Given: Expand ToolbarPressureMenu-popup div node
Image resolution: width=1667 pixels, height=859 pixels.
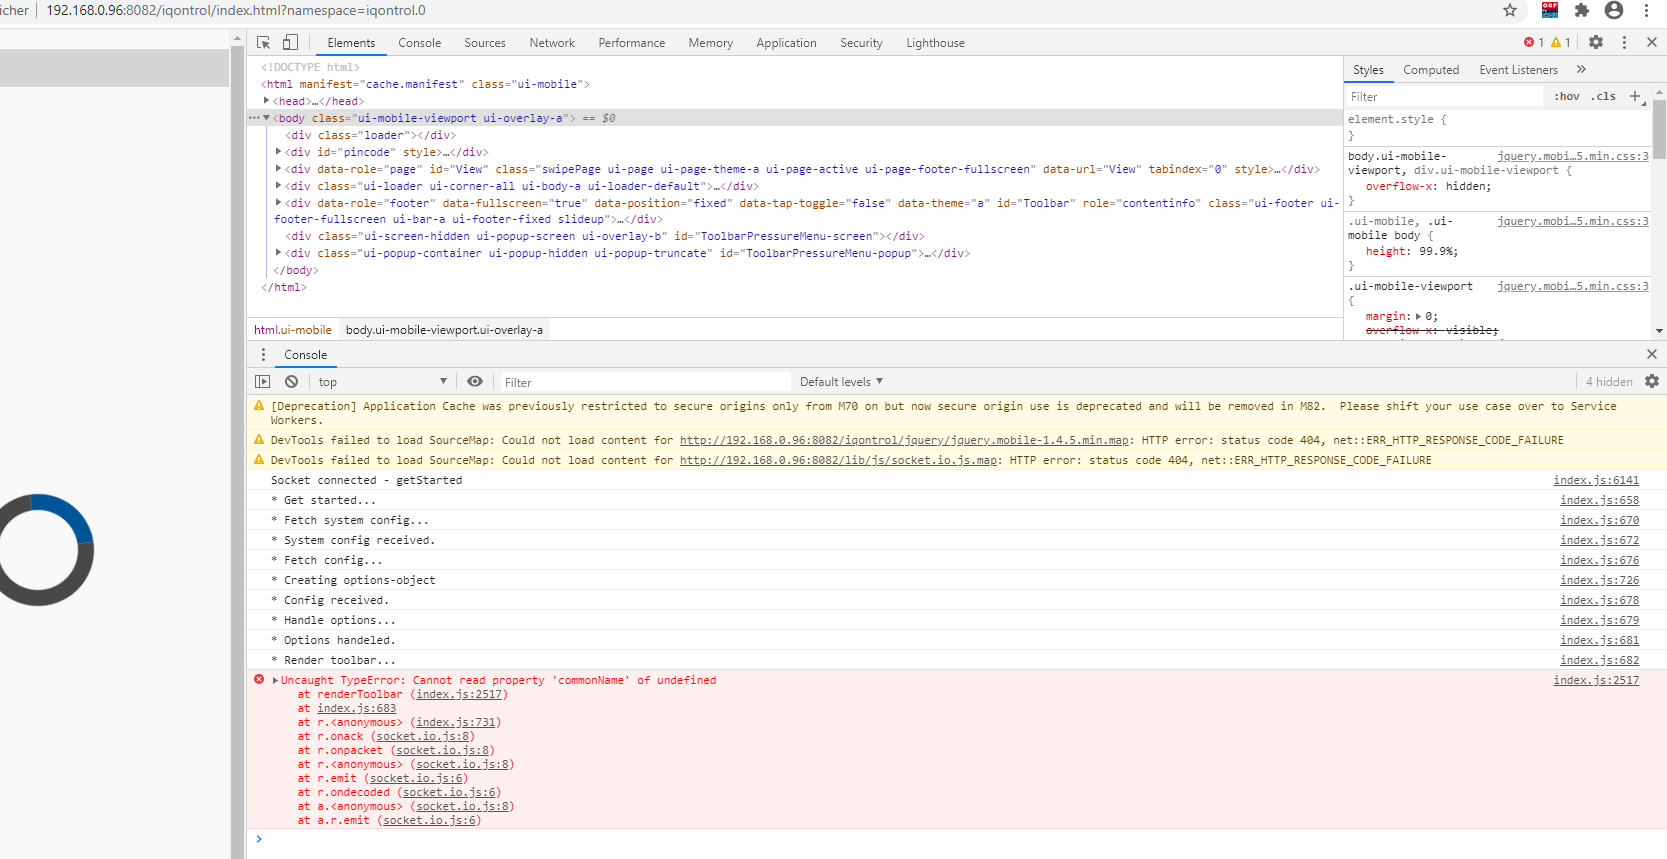Looking at the screenshot, I should coord(279,253).
